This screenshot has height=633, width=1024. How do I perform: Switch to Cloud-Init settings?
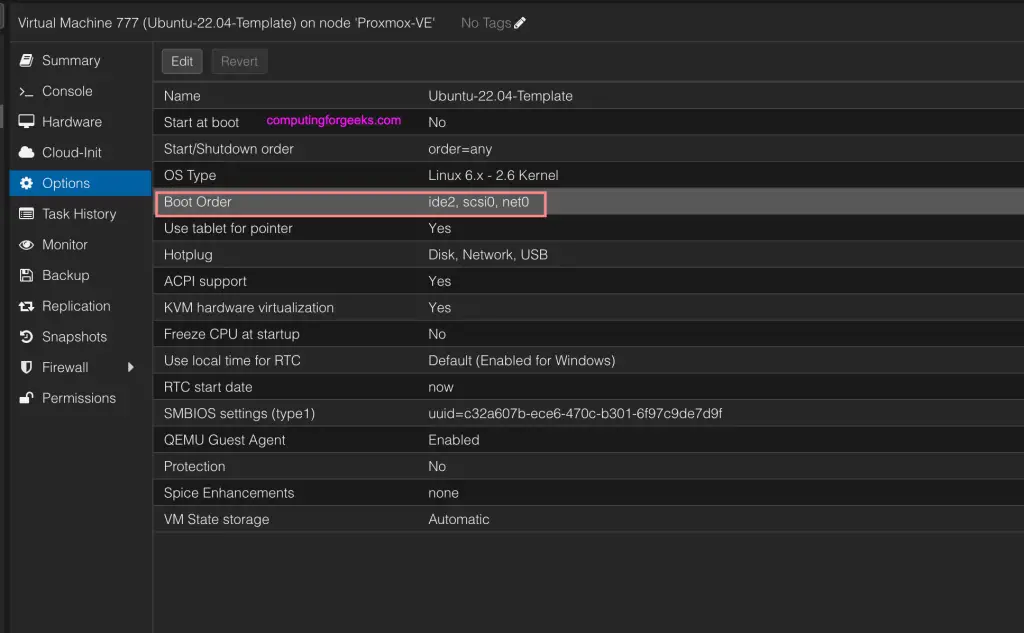pos(80,153)
